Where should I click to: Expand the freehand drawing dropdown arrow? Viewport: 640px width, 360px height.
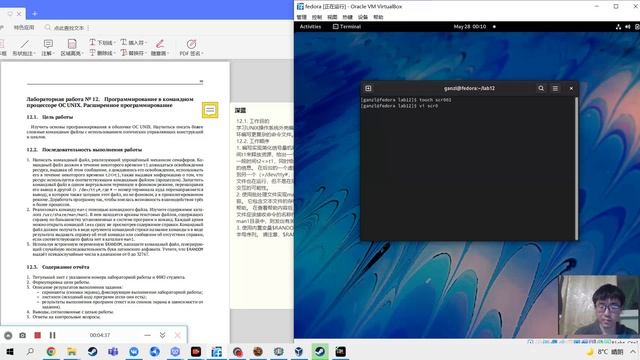click(x=168, y=53)
